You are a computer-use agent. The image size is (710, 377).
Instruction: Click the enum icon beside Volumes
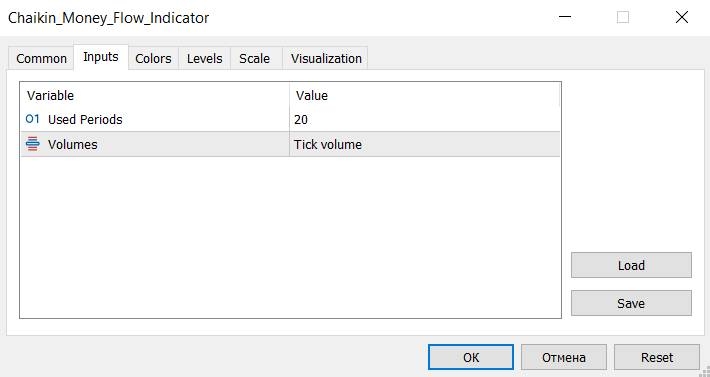click(x=33, y=144)
